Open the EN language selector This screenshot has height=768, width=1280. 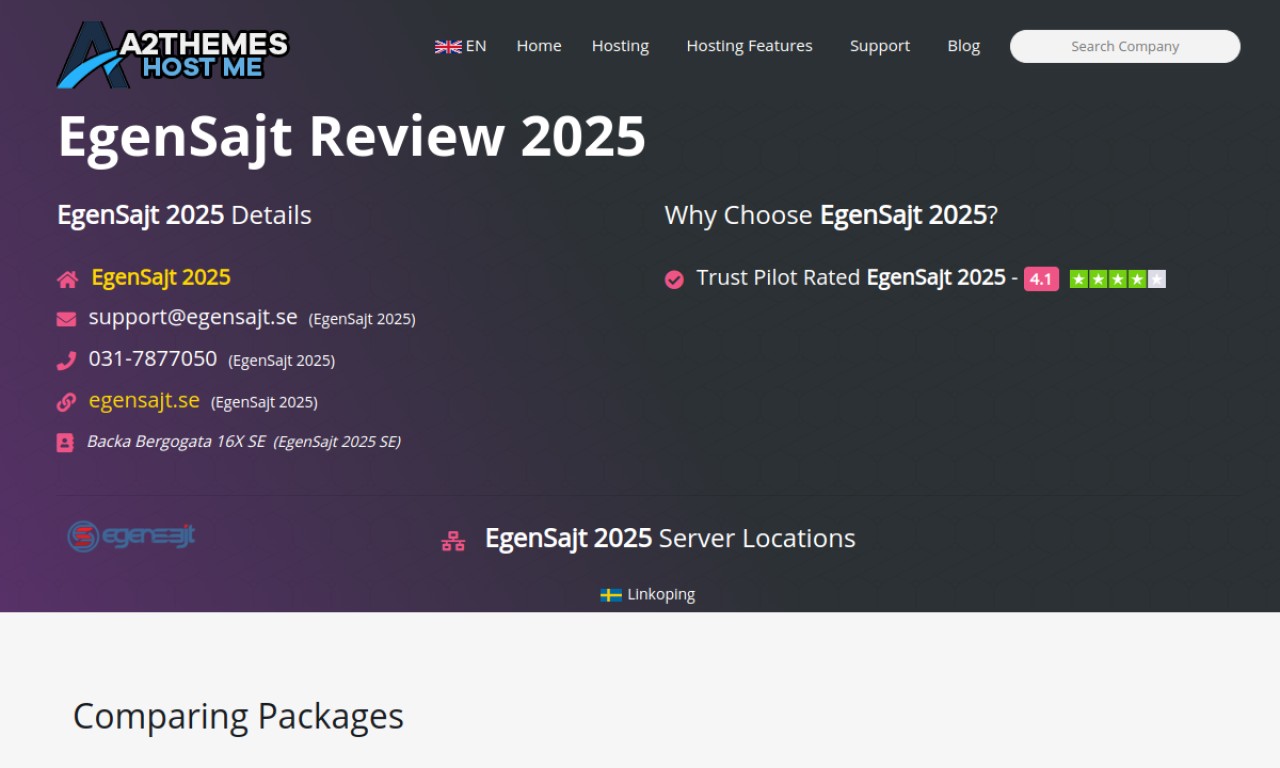tap(461, 46)
